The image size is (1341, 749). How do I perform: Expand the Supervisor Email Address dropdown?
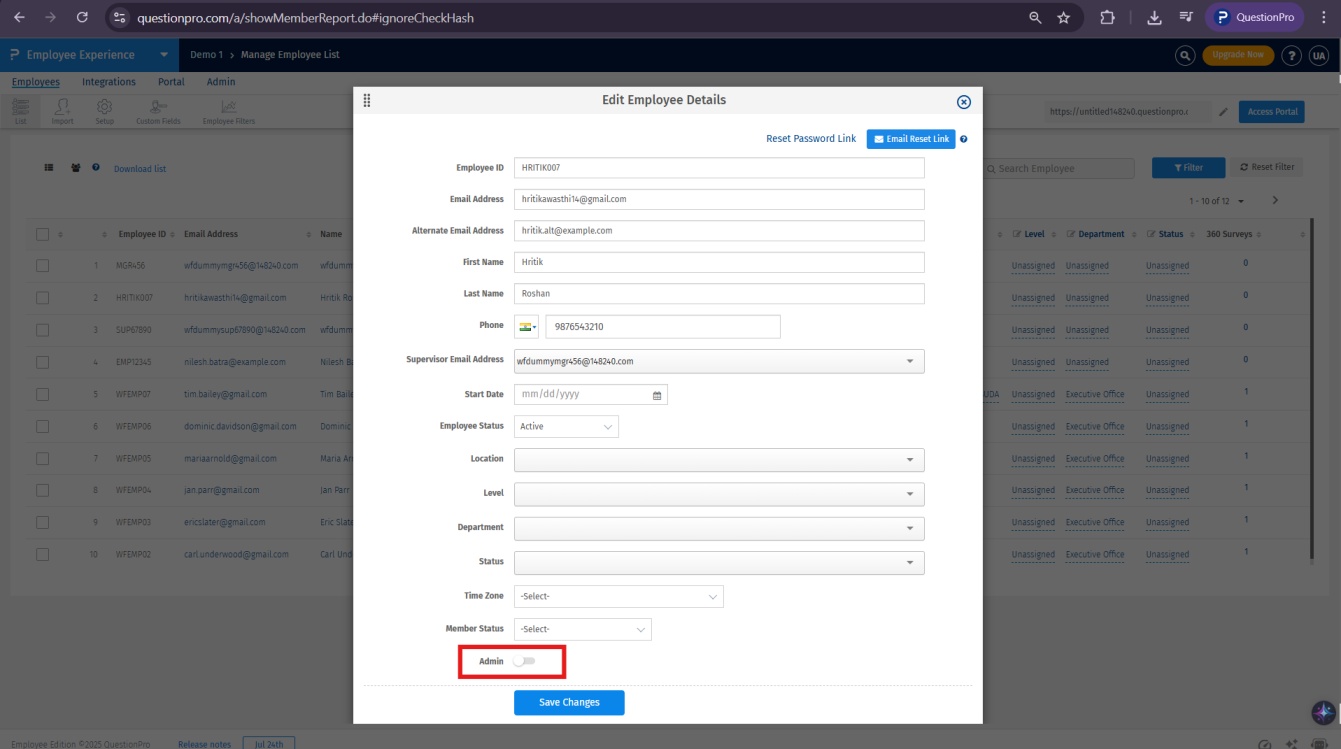click(910, 361)
